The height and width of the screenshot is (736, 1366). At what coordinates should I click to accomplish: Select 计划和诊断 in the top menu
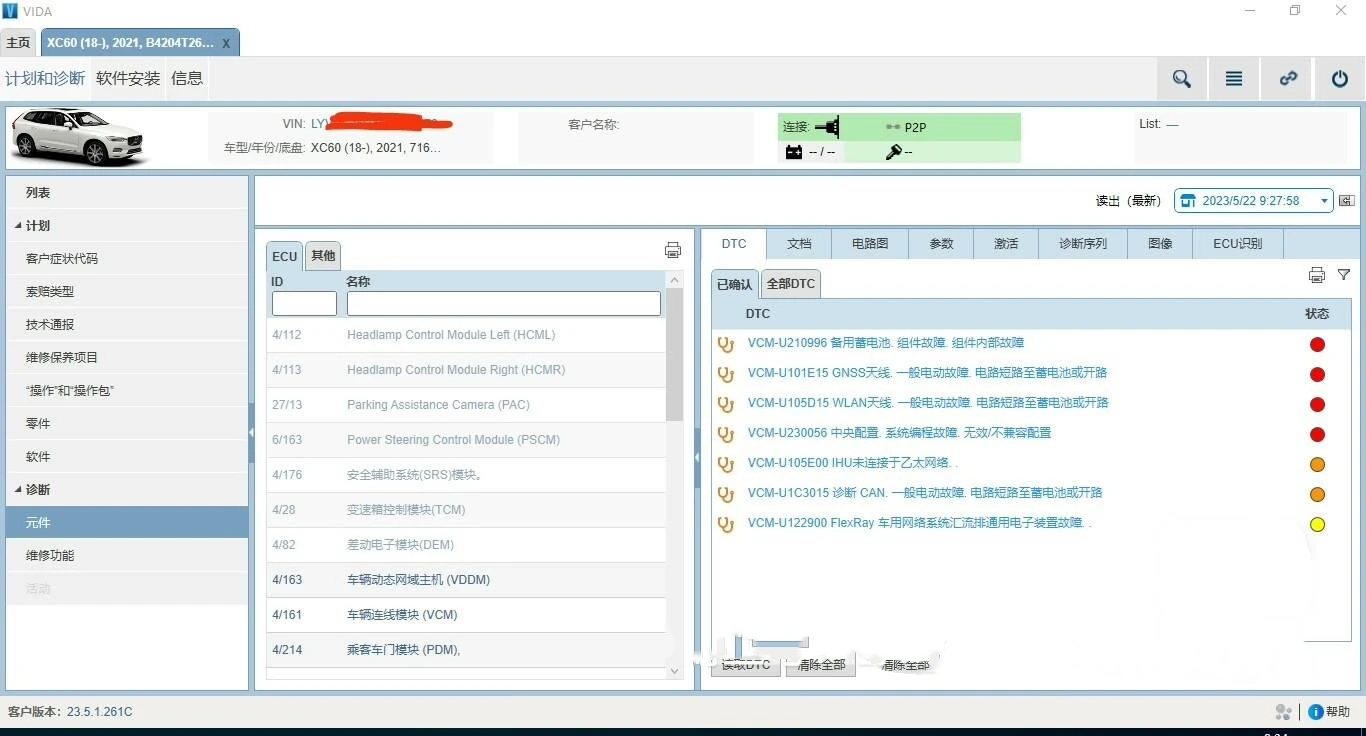pyautogui.click(x=45, y=78)
